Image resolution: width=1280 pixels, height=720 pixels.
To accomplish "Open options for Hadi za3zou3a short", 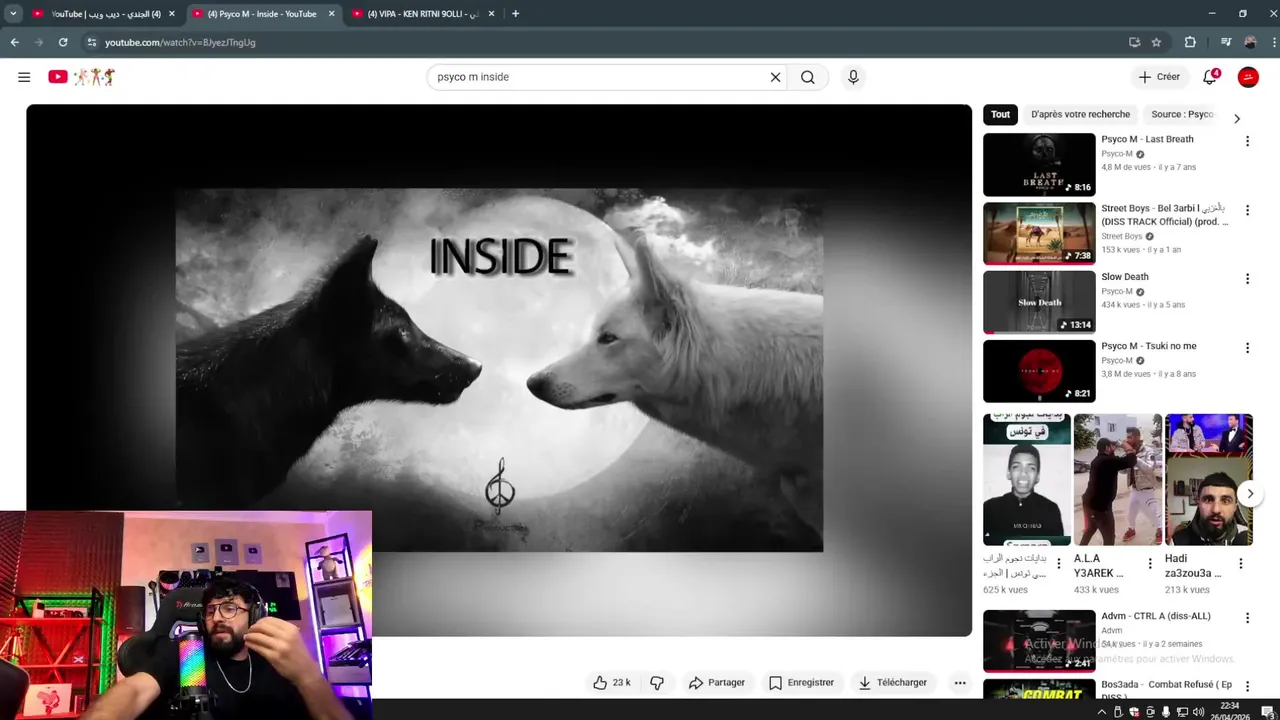I will (1241, 564).
